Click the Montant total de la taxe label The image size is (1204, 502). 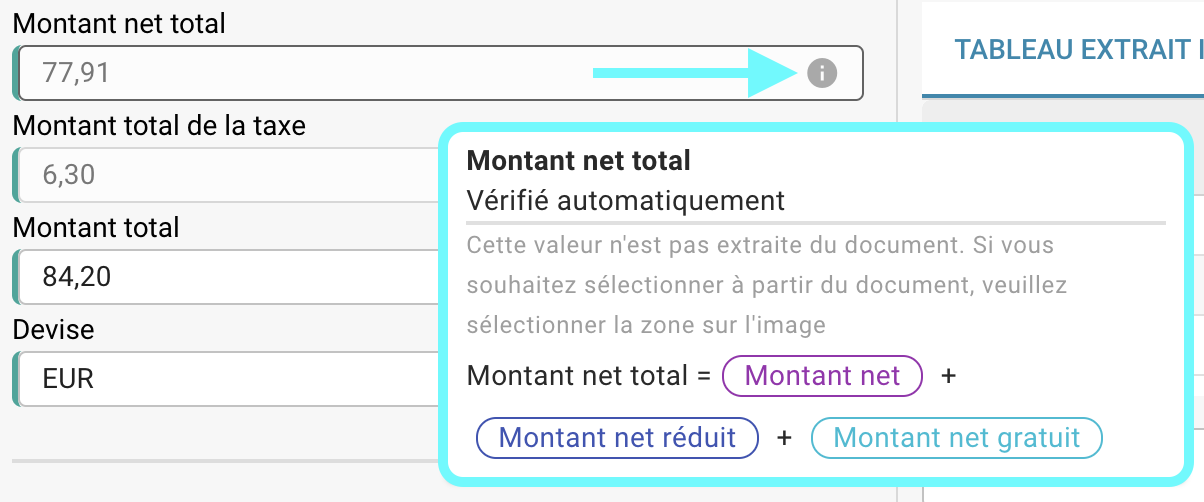coord(159,126)
